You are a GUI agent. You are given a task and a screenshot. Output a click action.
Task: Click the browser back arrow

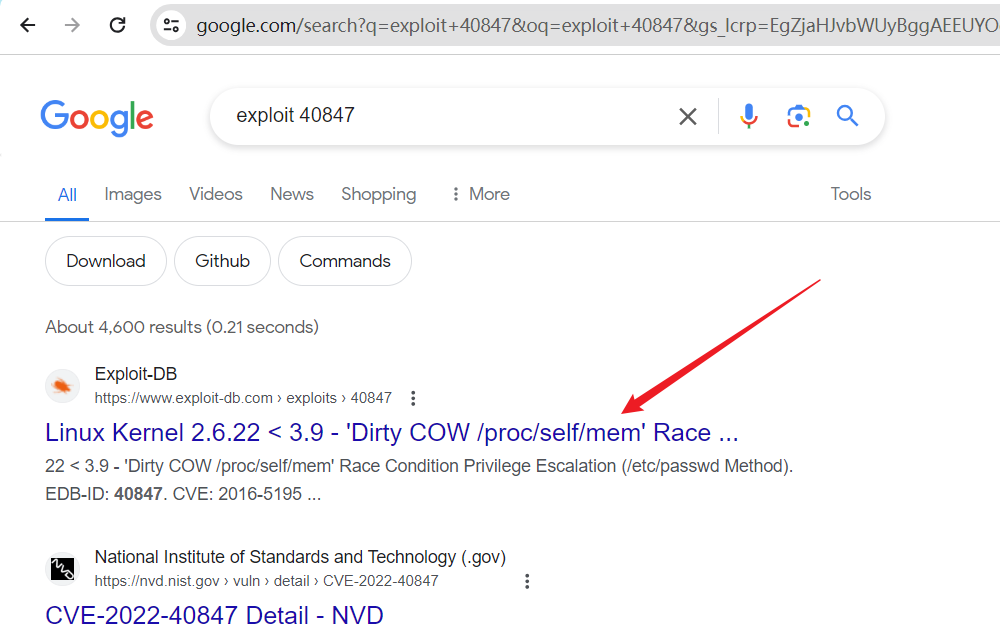(27, 25)
